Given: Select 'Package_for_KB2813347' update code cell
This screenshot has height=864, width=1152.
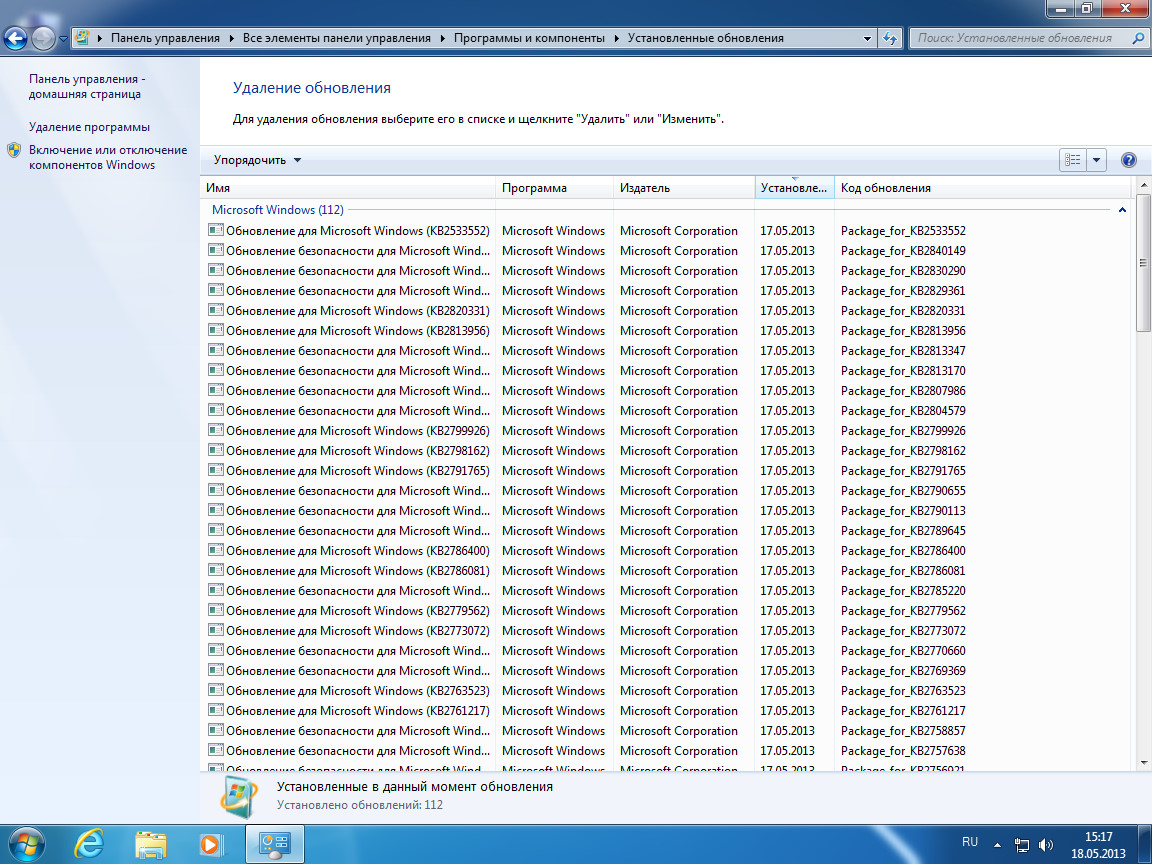Looking at the screenshot, I should (903, 351).
